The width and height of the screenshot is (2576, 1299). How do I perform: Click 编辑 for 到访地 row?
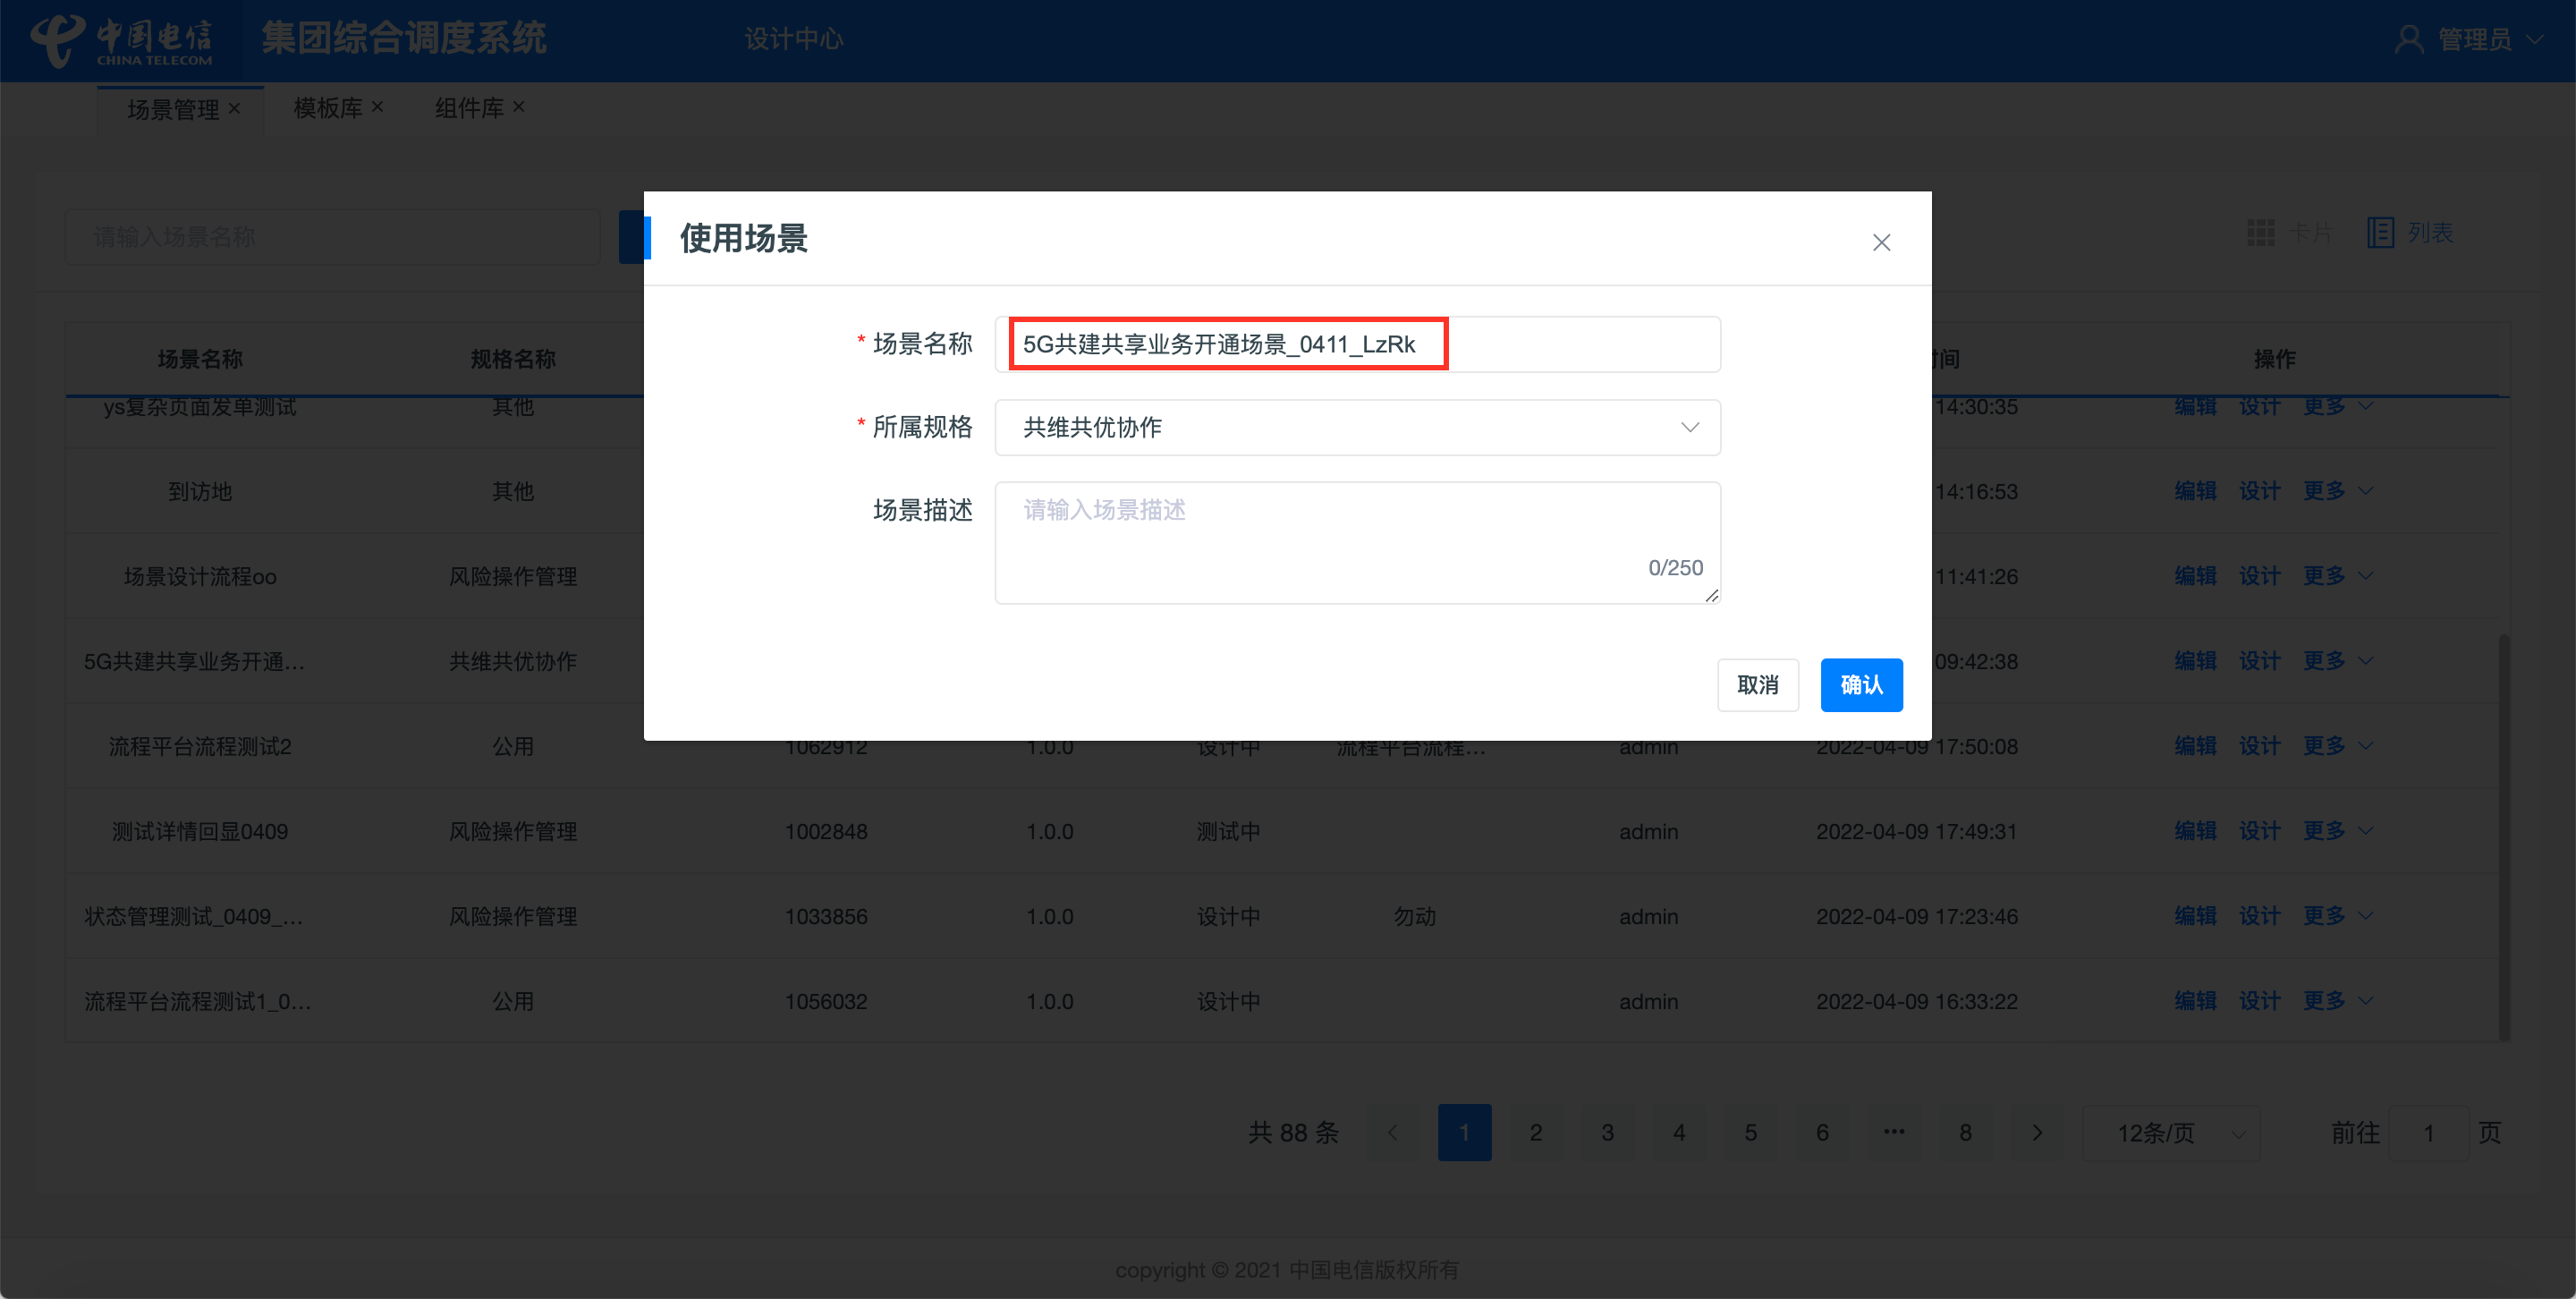tap(2195, 491)
